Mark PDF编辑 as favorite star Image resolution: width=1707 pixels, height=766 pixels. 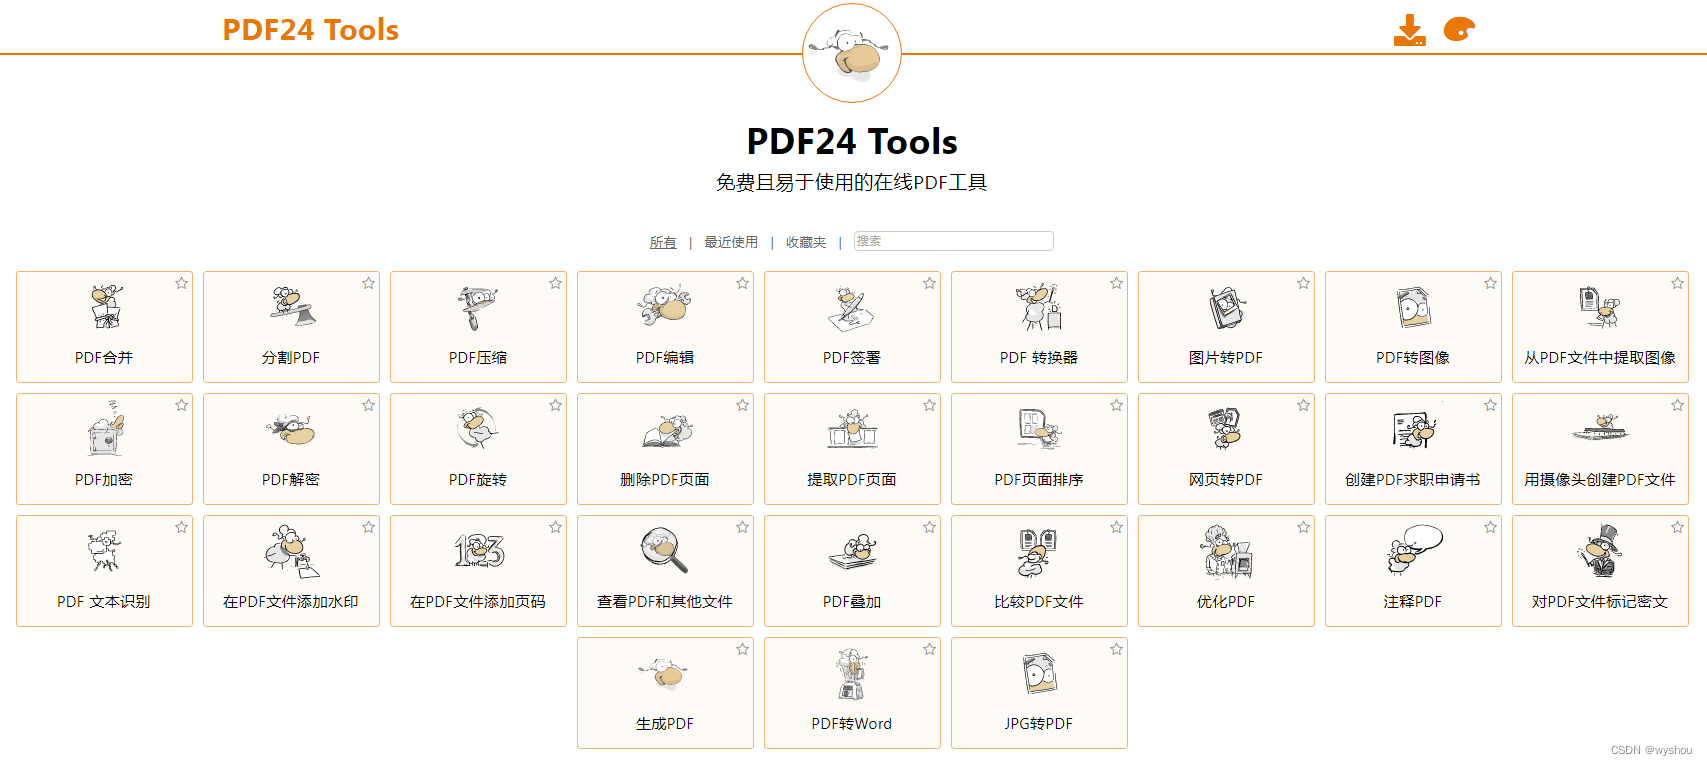coord(742,283)
